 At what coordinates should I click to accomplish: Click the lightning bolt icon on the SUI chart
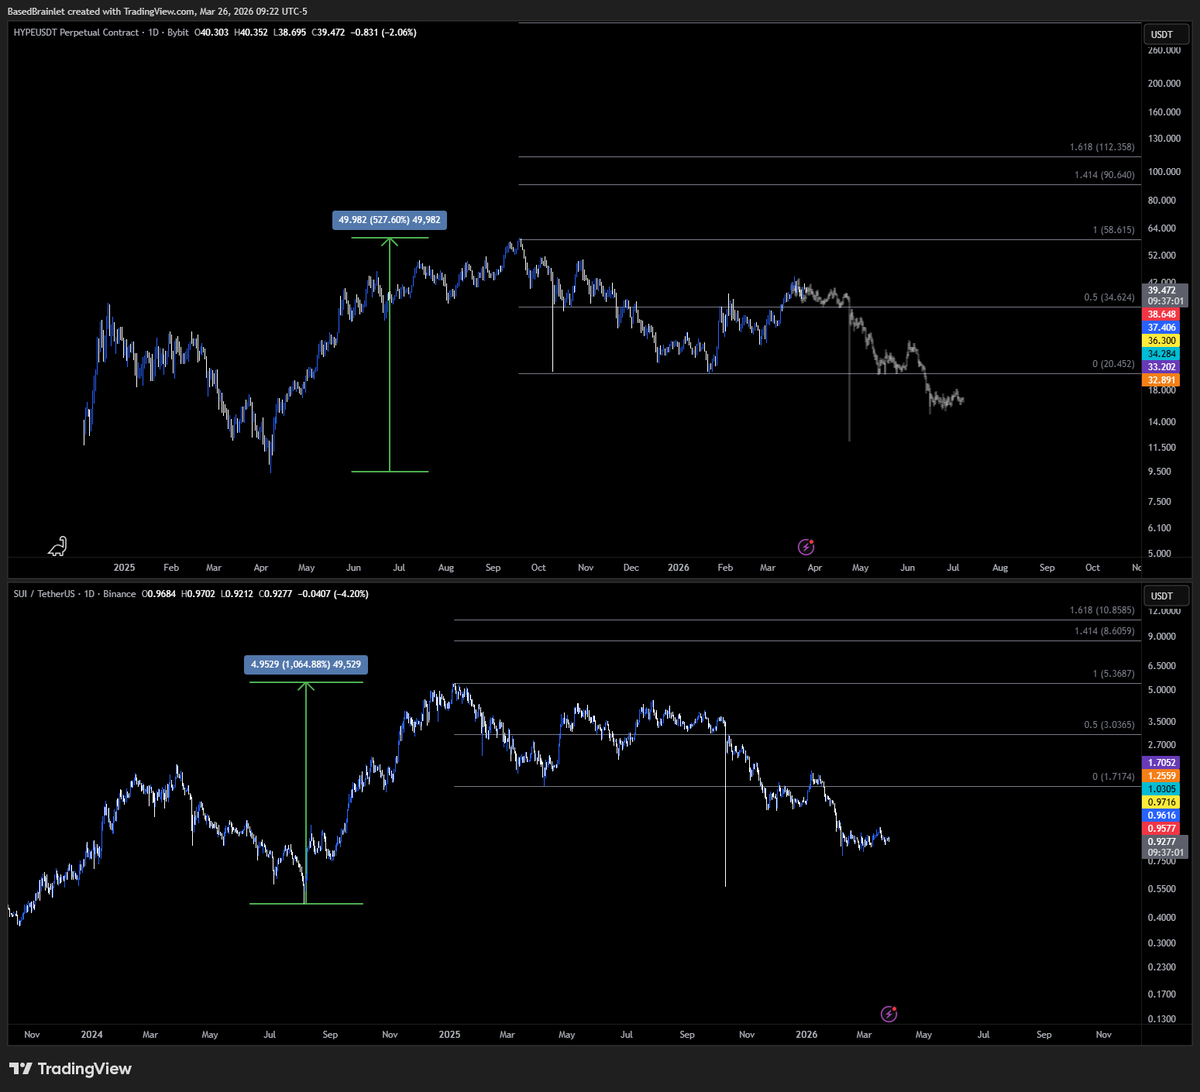[x=889, y=1013]
